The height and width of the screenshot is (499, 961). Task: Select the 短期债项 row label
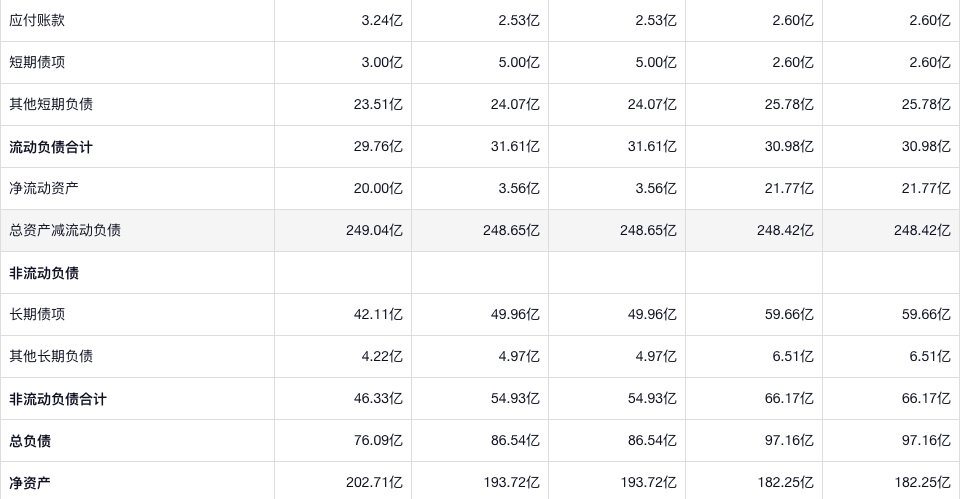tap(38, 62)
